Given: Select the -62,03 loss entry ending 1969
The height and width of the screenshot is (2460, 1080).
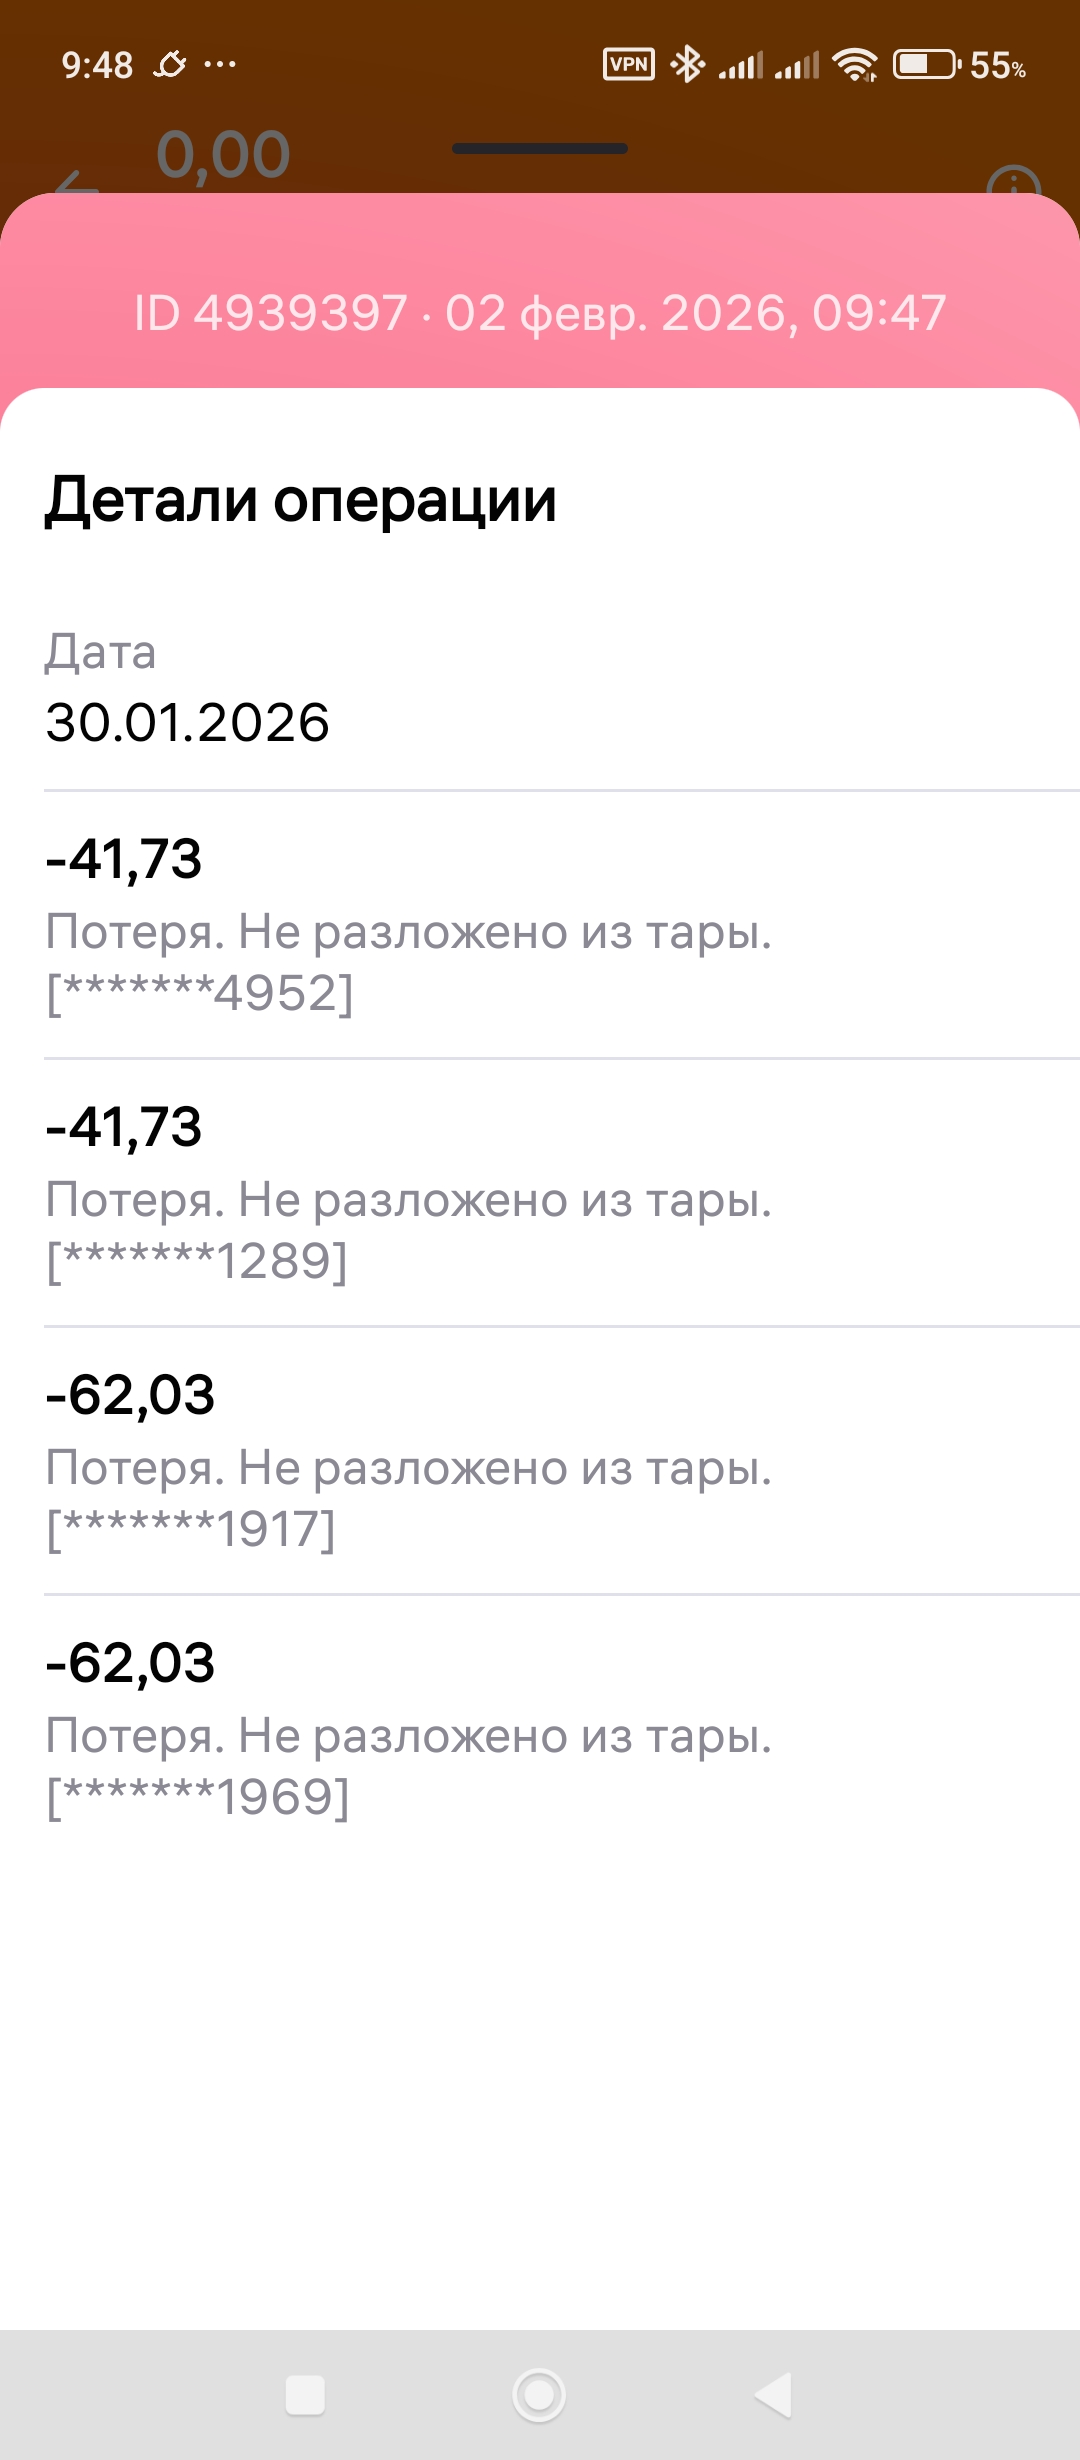Looking at the screenshot, I should (408, 1729).
